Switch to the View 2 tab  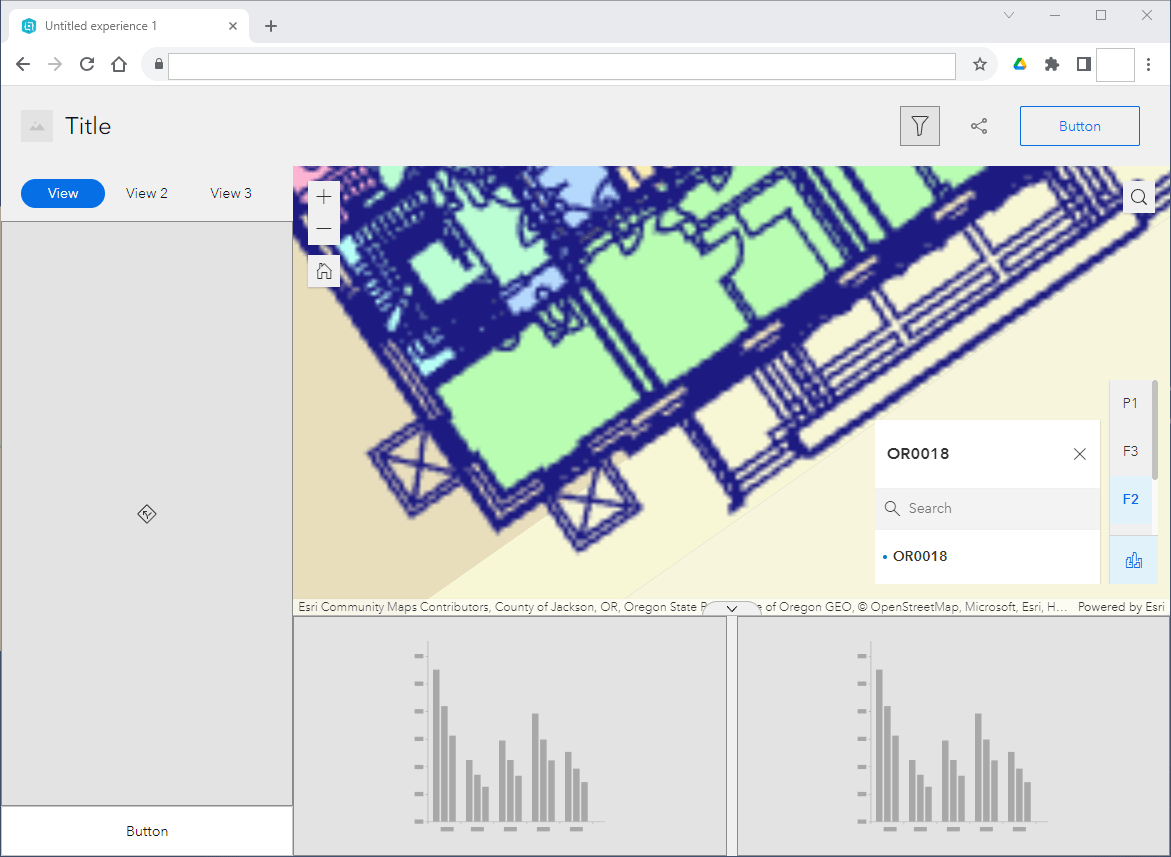[146, 193]
